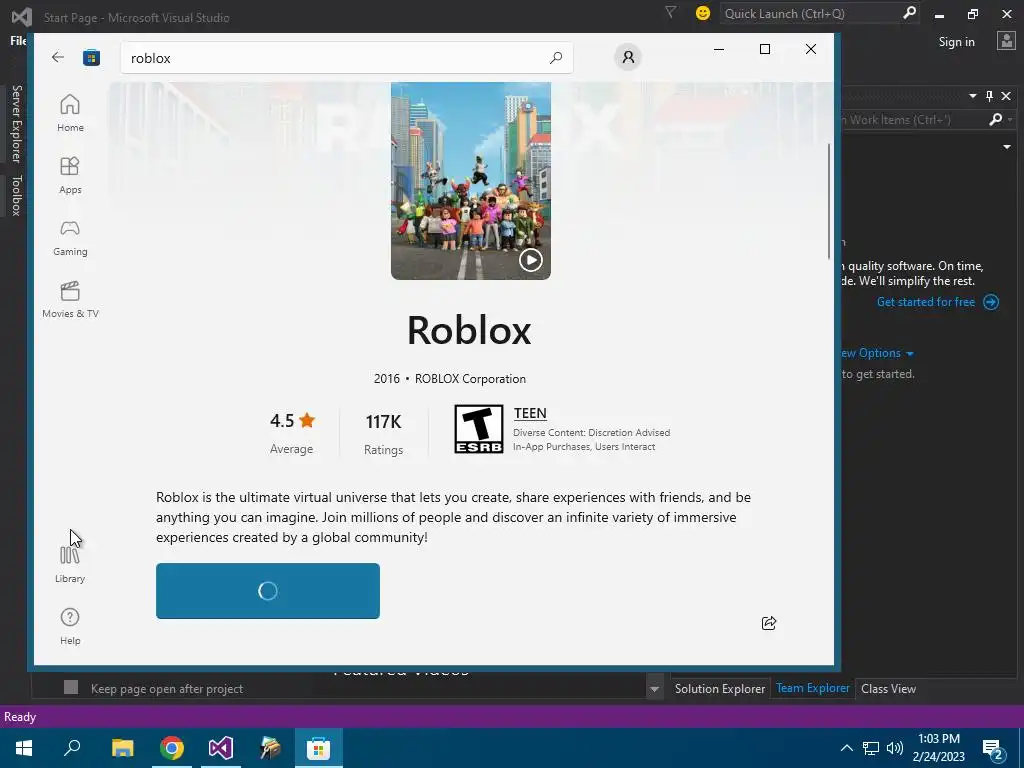Click the ESRB Teen rating badge
The height and width of the screenshot is (768, 1024).
479,429
